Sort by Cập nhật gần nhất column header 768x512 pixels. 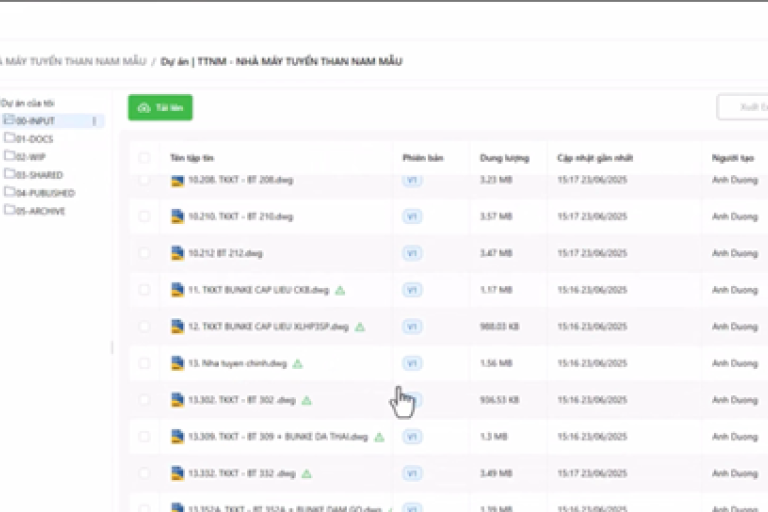pos(594,158)
